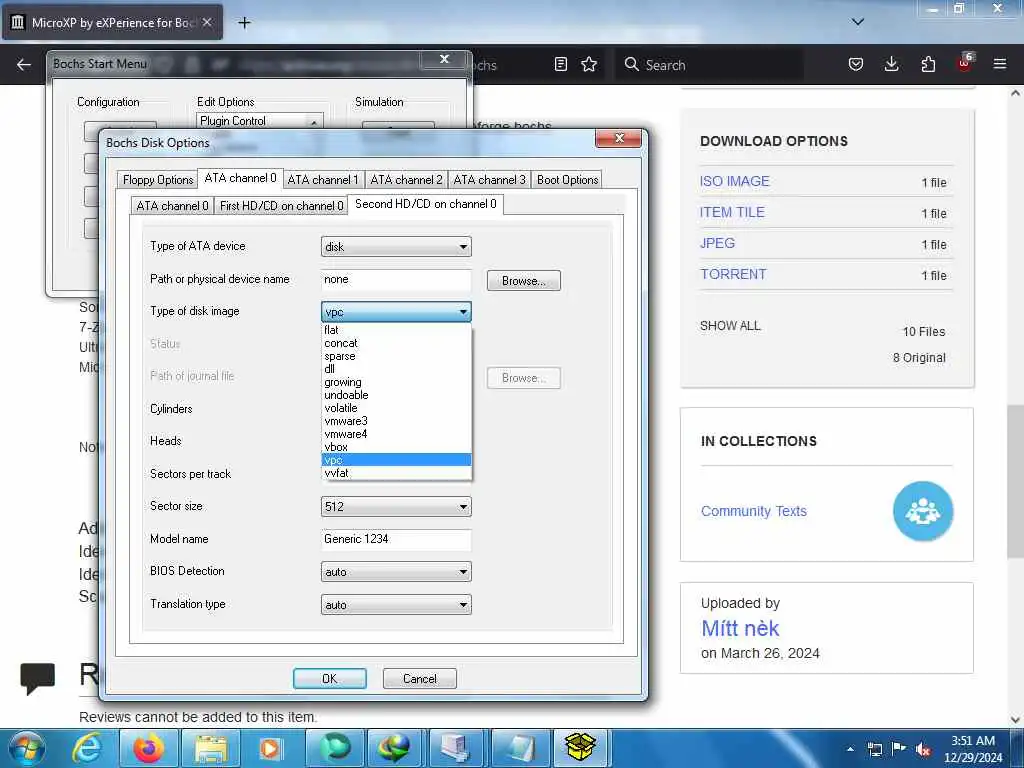Open TORRENT download link

tap(733, 274)
